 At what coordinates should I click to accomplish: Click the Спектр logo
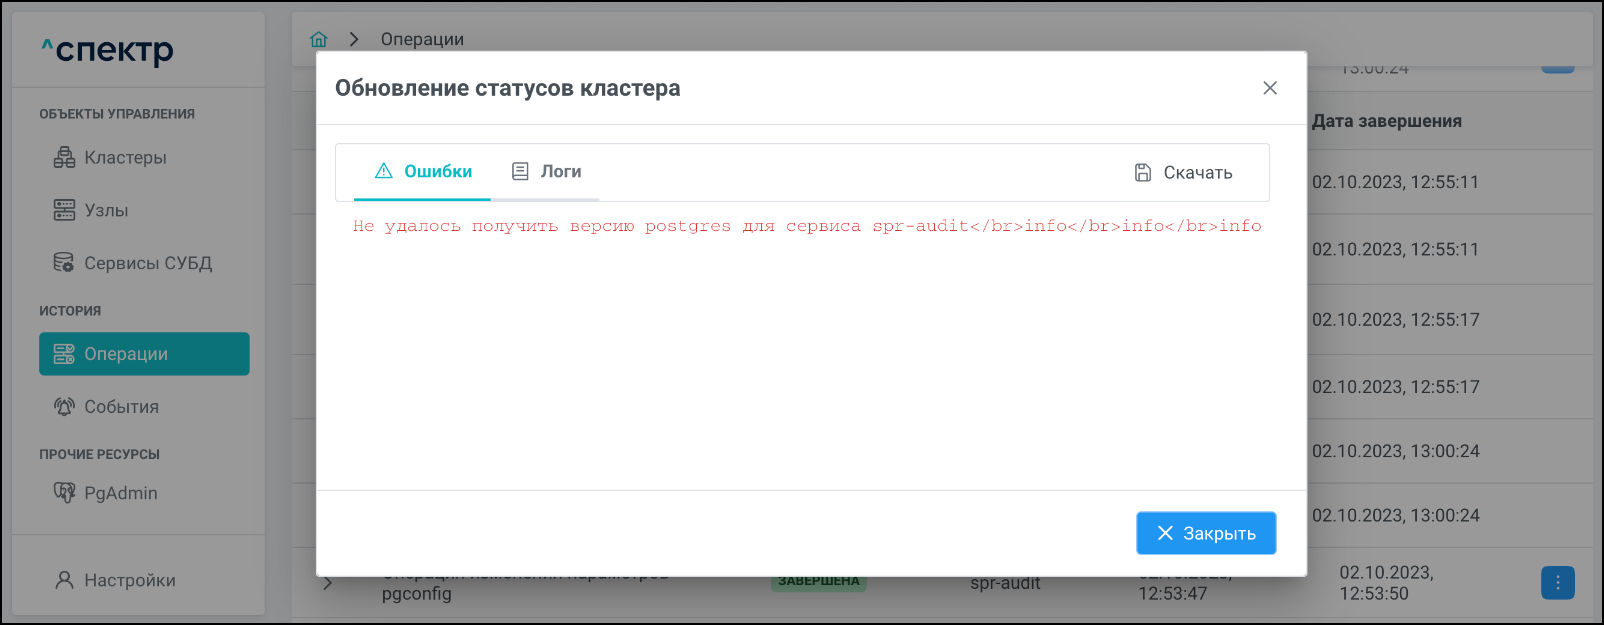[x=108, y=50]
